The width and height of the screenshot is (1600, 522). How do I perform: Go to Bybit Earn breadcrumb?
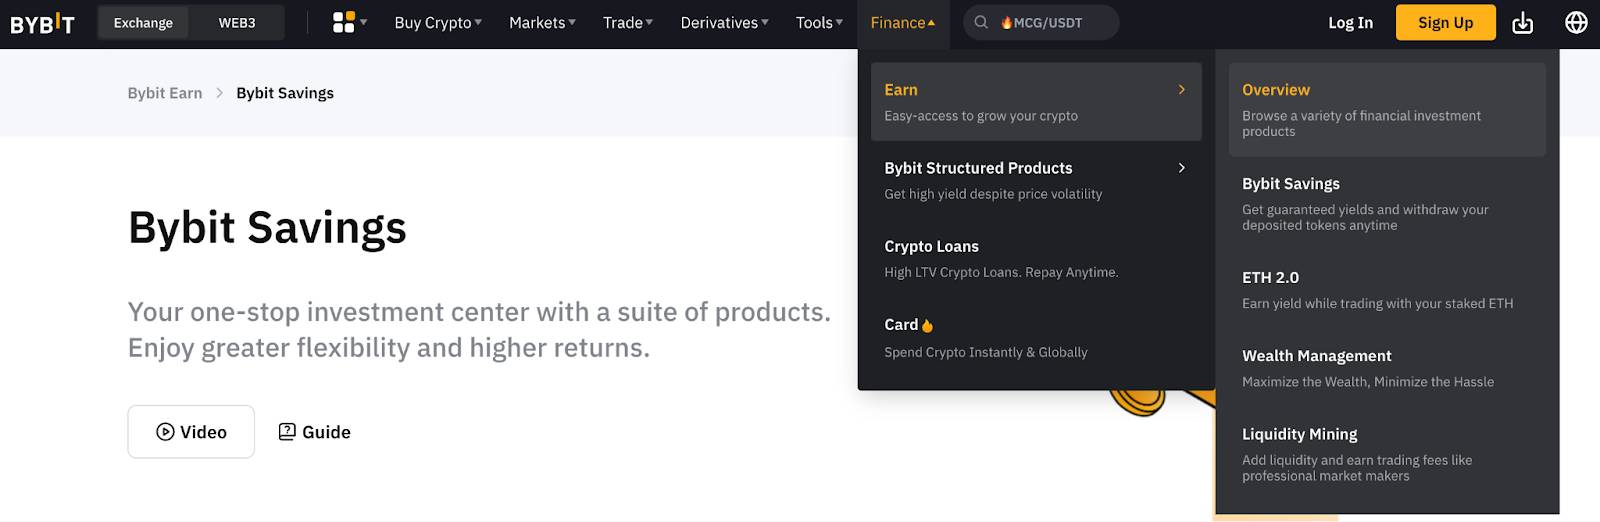tap(165, 93)
